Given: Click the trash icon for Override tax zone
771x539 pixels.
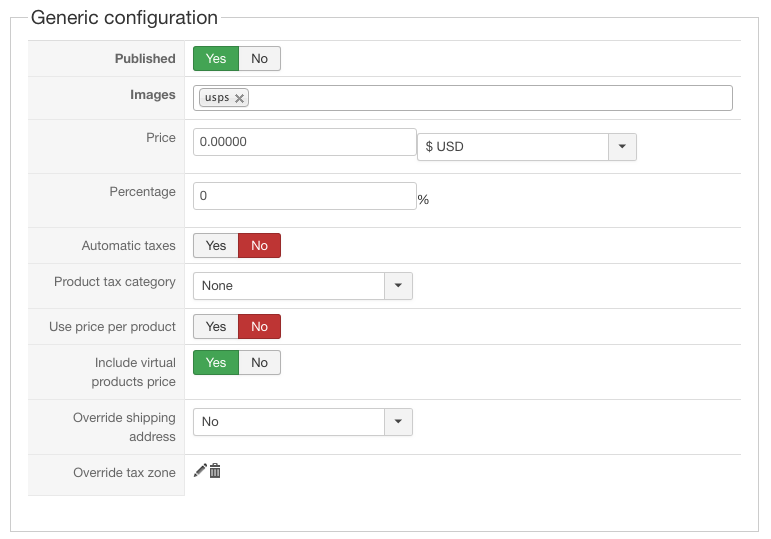Looking at the screenshot, I should 215,470.
